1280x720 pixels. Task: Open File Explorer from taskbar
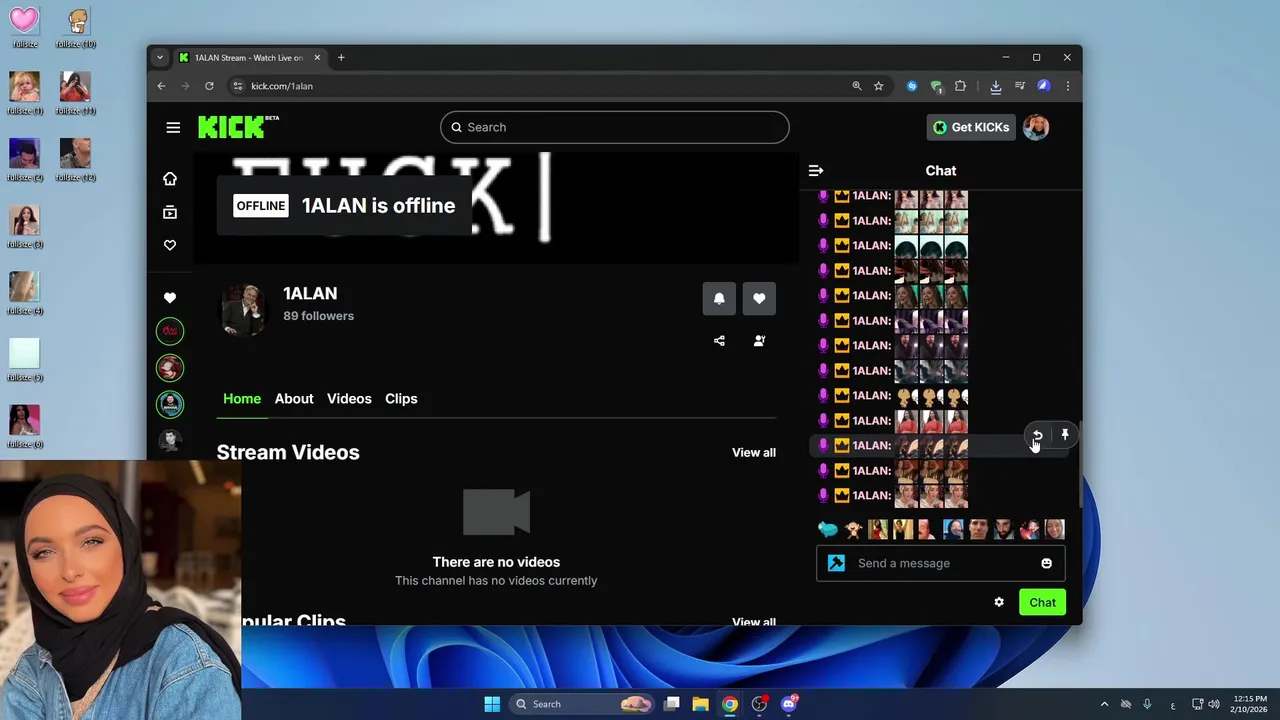pos(700,704)
